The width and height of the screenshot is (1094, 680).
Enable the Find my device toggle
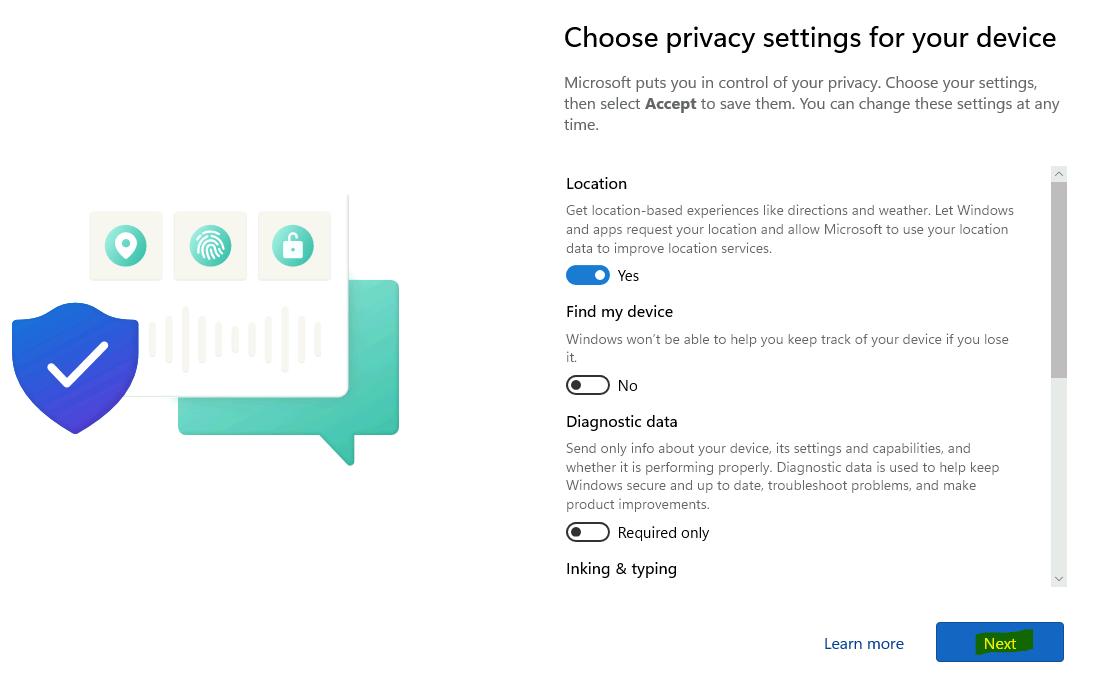click(587, 385)
